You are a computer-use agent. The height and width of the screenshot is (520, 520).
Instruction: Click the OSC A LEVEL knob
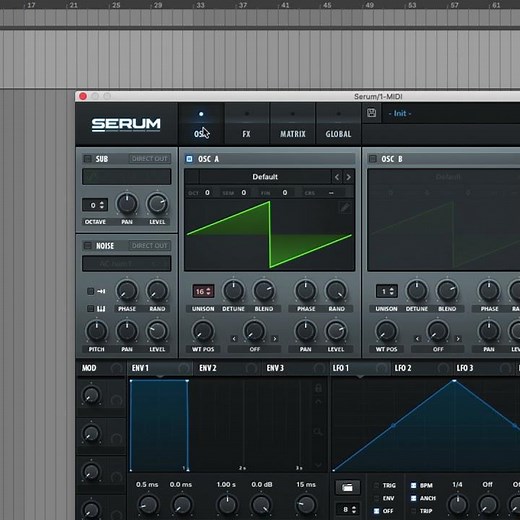point(336,331)
